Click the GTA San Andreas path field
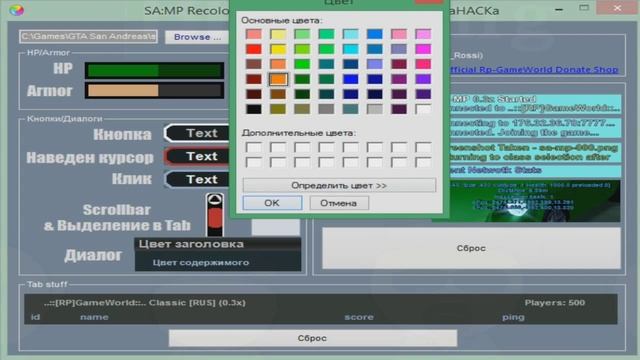This screenshot has height=360, width=640. (88, 36)
